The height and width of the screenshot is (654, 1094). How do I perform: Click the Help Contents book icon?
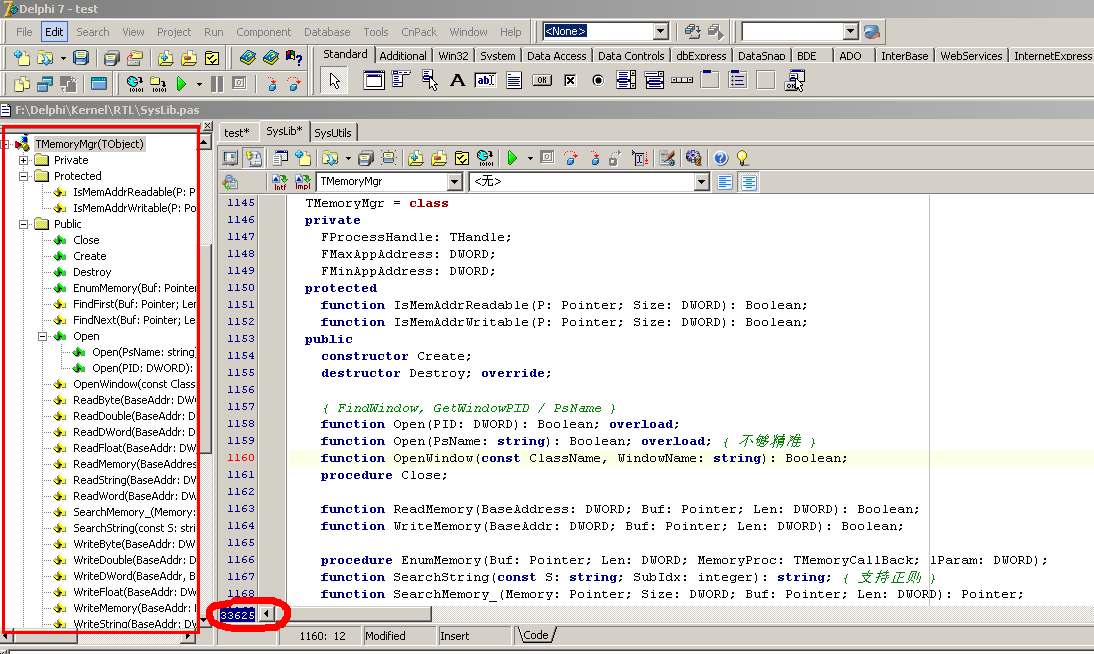point(248,58)
